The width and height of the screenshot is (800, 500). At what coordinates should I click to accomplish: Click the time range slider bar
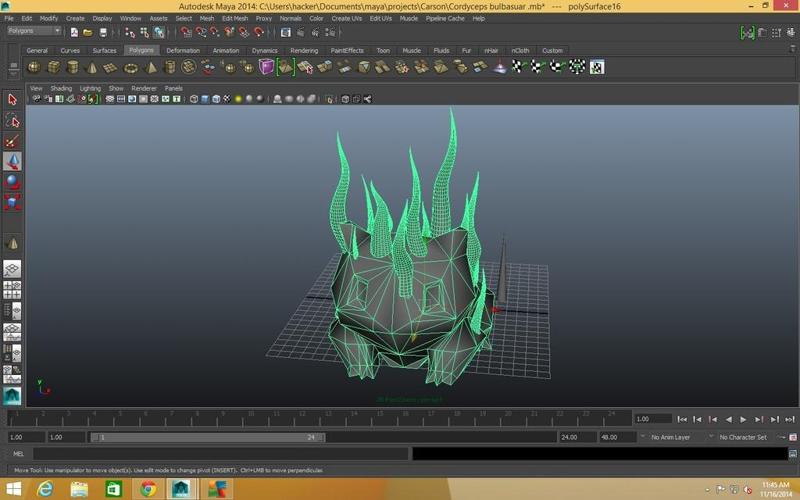pos(207,437)
